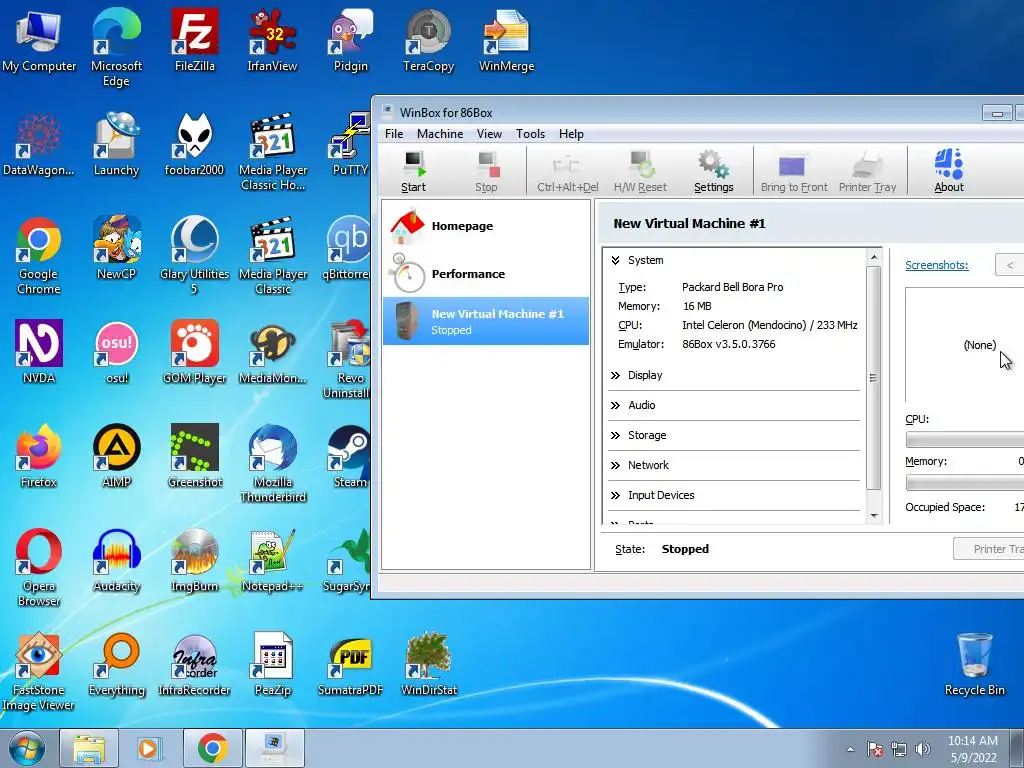1024x768 pixels.
Task: Open WinDirStat desktop icon
Action: [428, 664]
